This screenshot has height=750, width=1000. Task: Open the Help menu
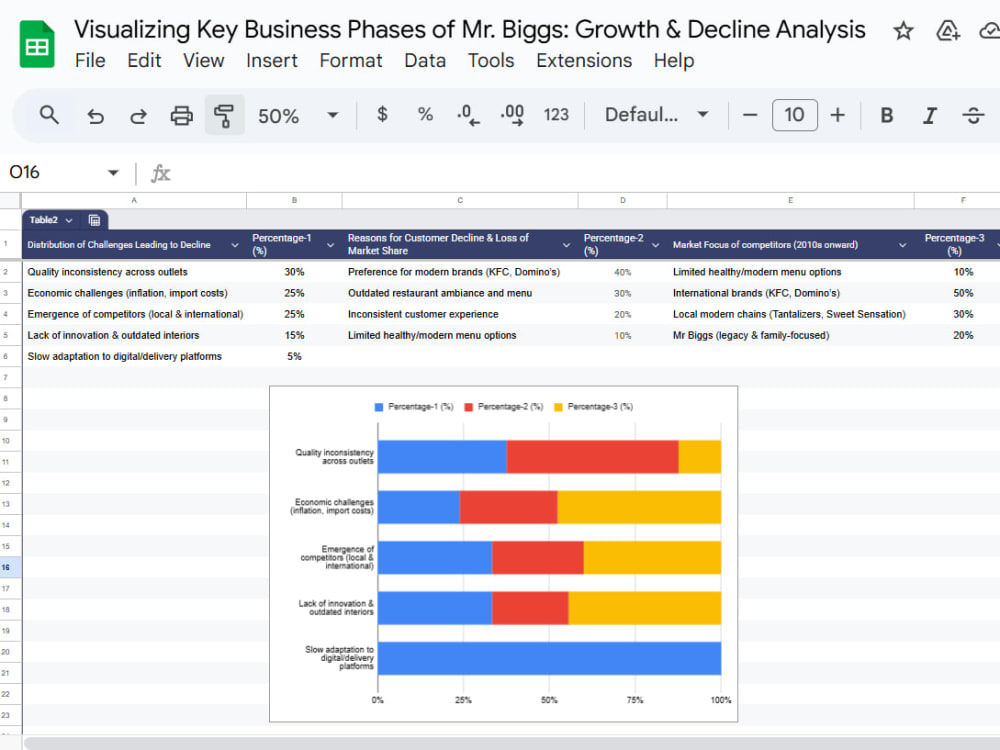pos(674,61)
